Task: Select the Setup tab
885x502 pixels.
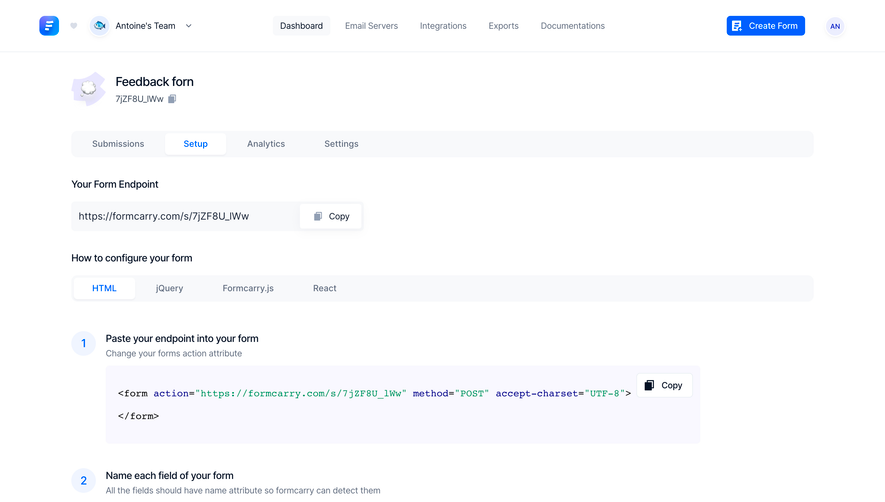Action: click(195, 144)
